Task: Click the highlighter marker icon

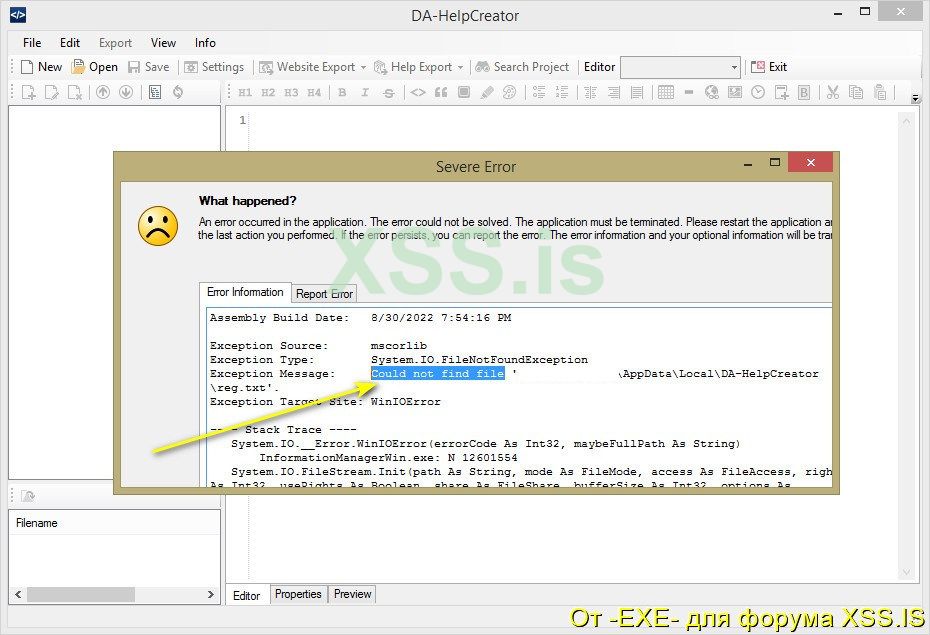Action: pos(487,92)
